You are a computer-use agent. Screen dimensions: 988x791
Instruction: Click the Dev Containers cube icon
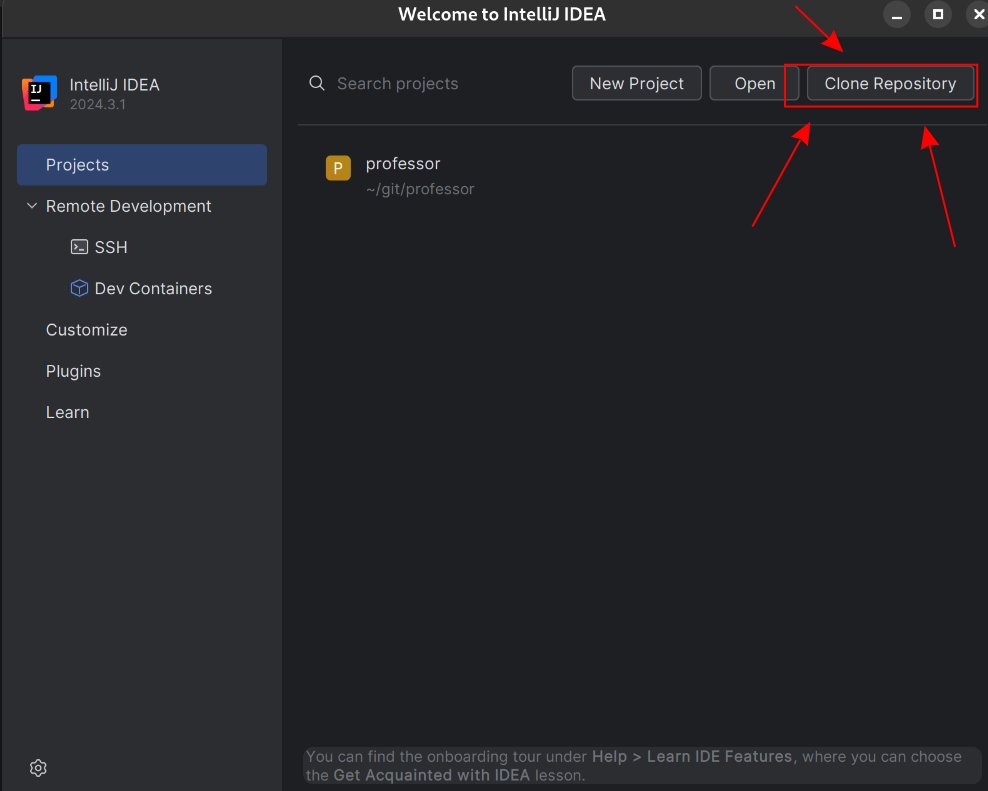point(79,288)
